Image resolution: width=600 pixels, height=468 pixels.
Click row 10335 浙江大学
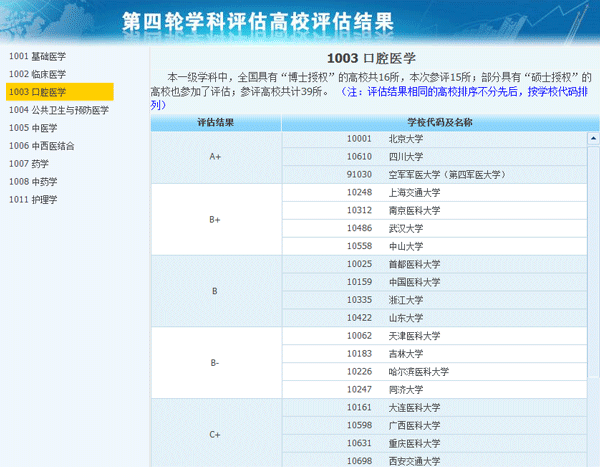point(434,300)
